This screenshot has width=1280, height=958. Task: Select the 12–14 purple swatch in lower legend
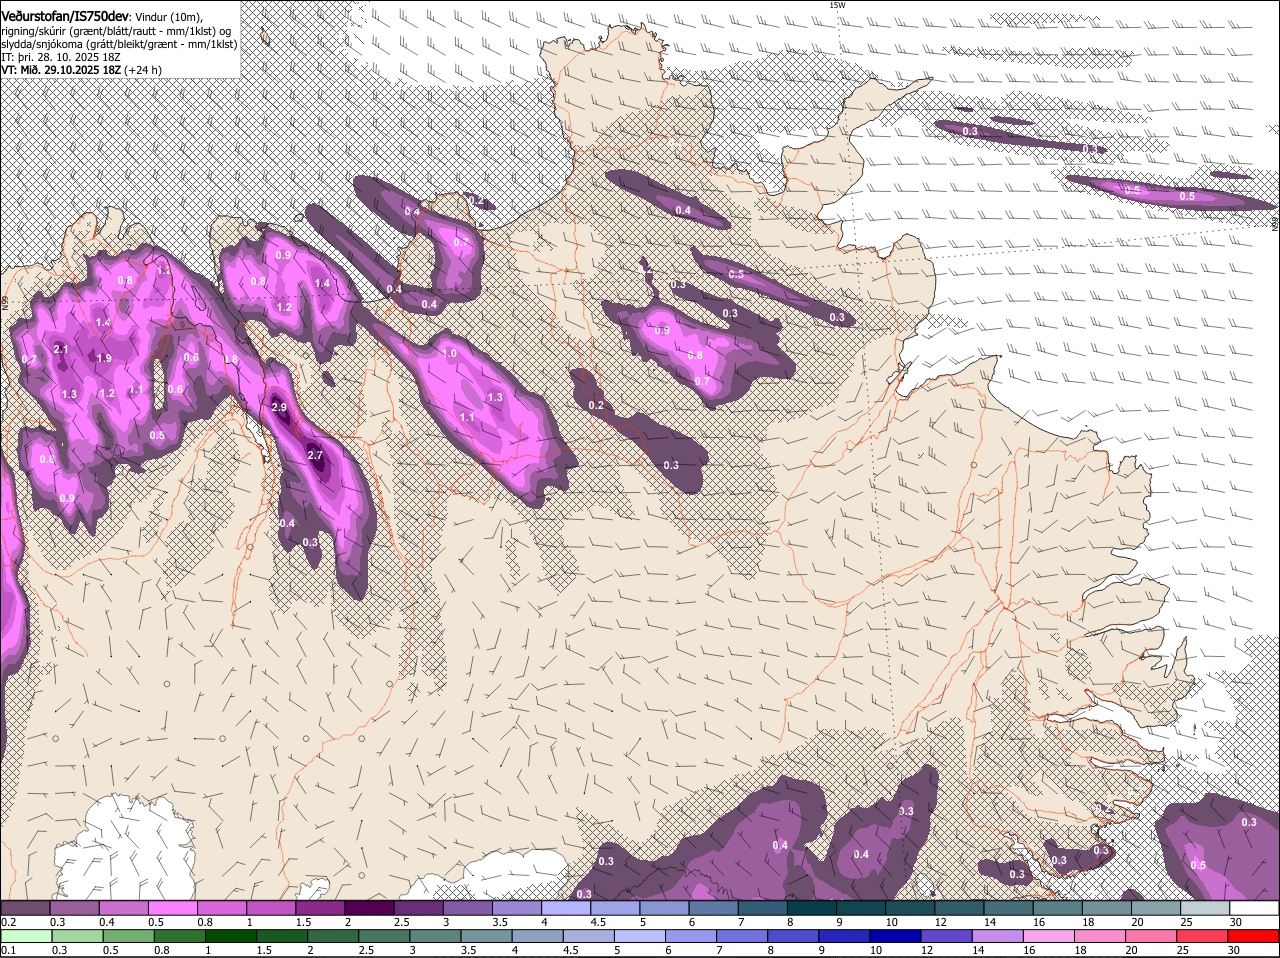(x=946, y=937)
